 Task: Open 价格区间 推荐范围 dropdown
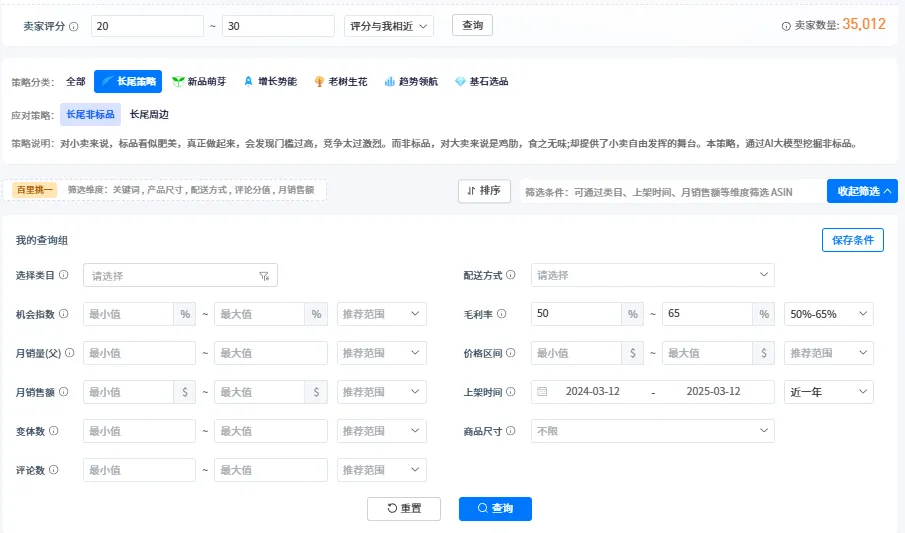[829, 353]
